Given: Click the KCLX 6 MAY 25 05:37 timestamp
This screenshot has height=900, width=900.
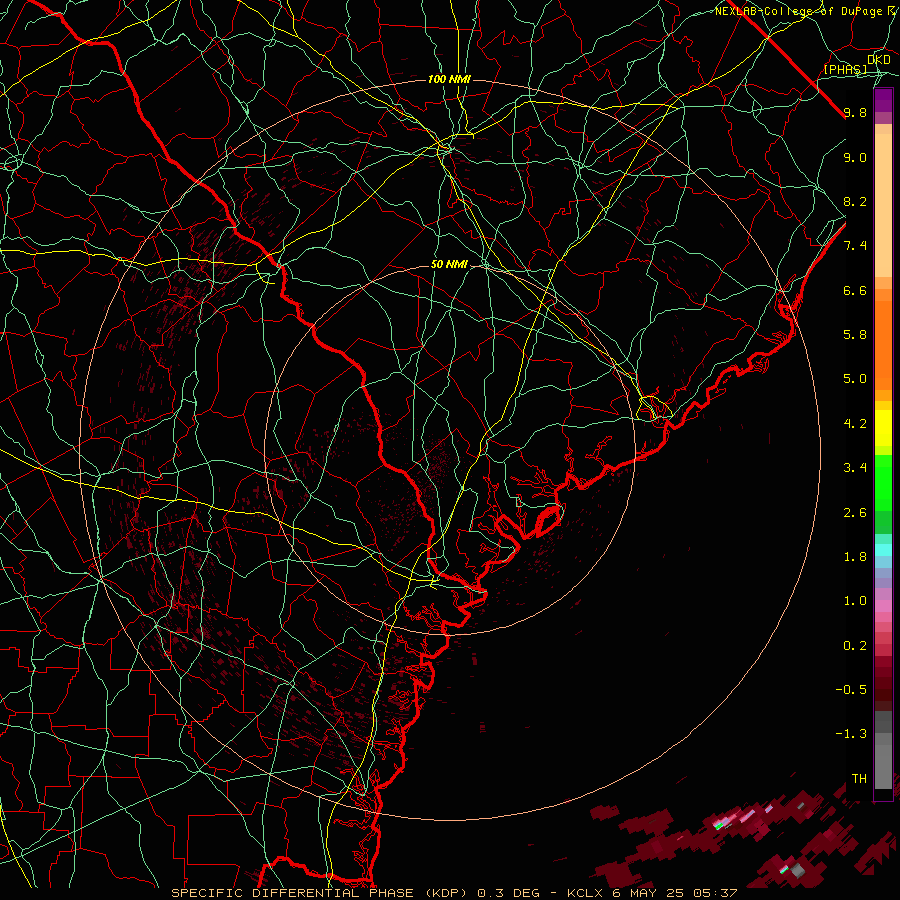Looking at the screenshot, I should pos(652,893).
